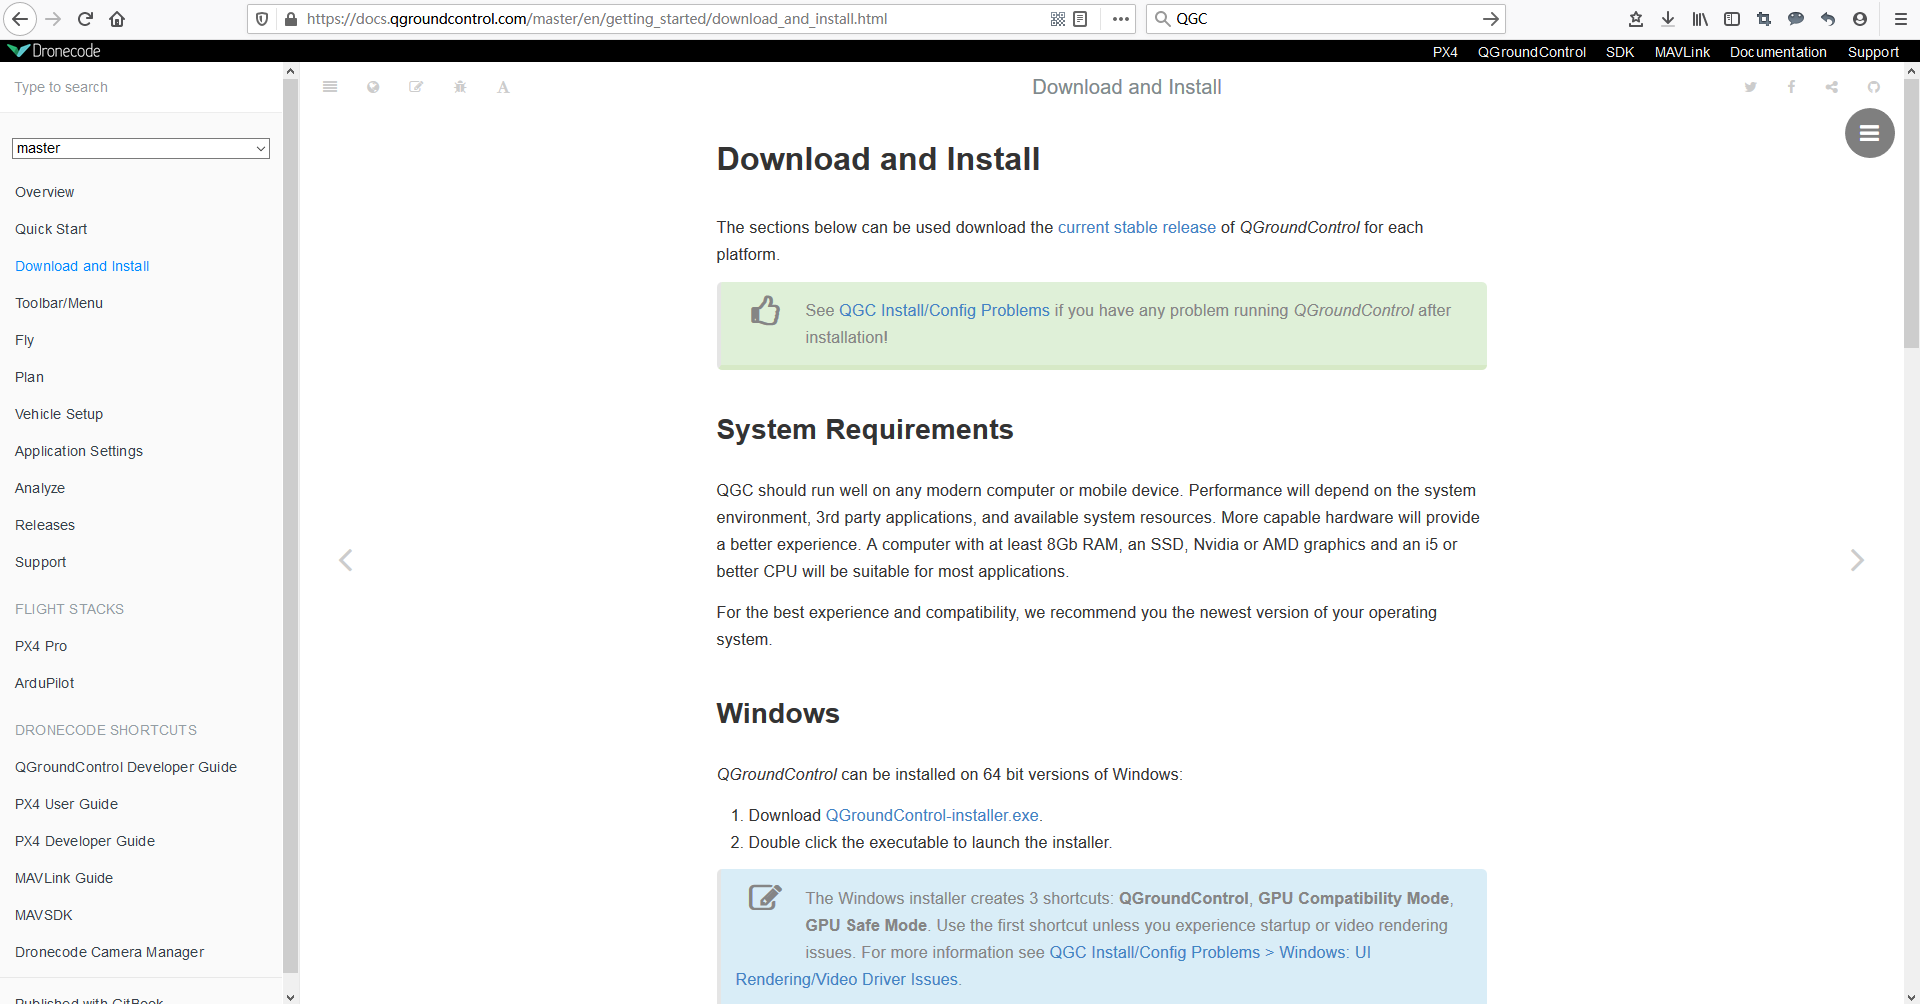
Task: Download QGroundControl-installer.exe link
Action: (932, 815)
